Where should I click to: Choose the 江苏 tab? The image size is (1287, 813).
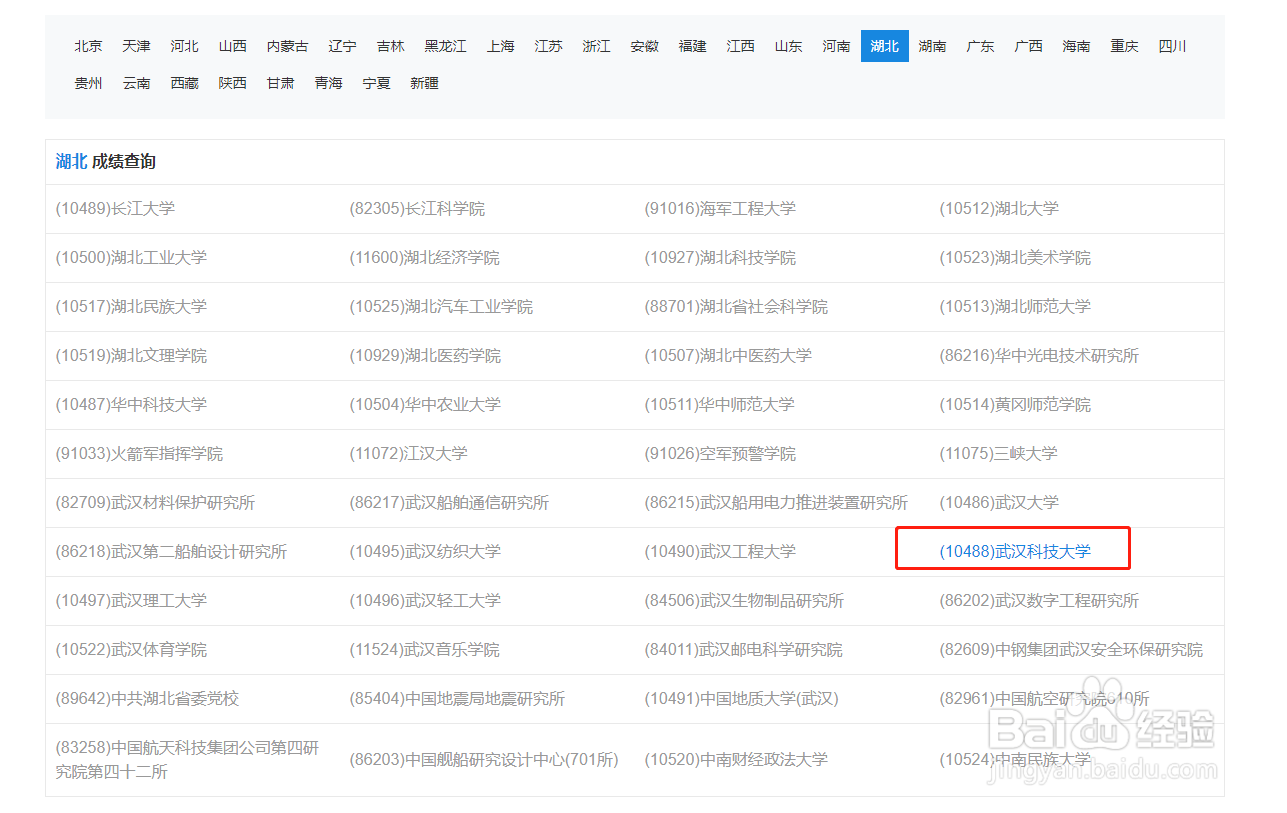tap(548, 46)
